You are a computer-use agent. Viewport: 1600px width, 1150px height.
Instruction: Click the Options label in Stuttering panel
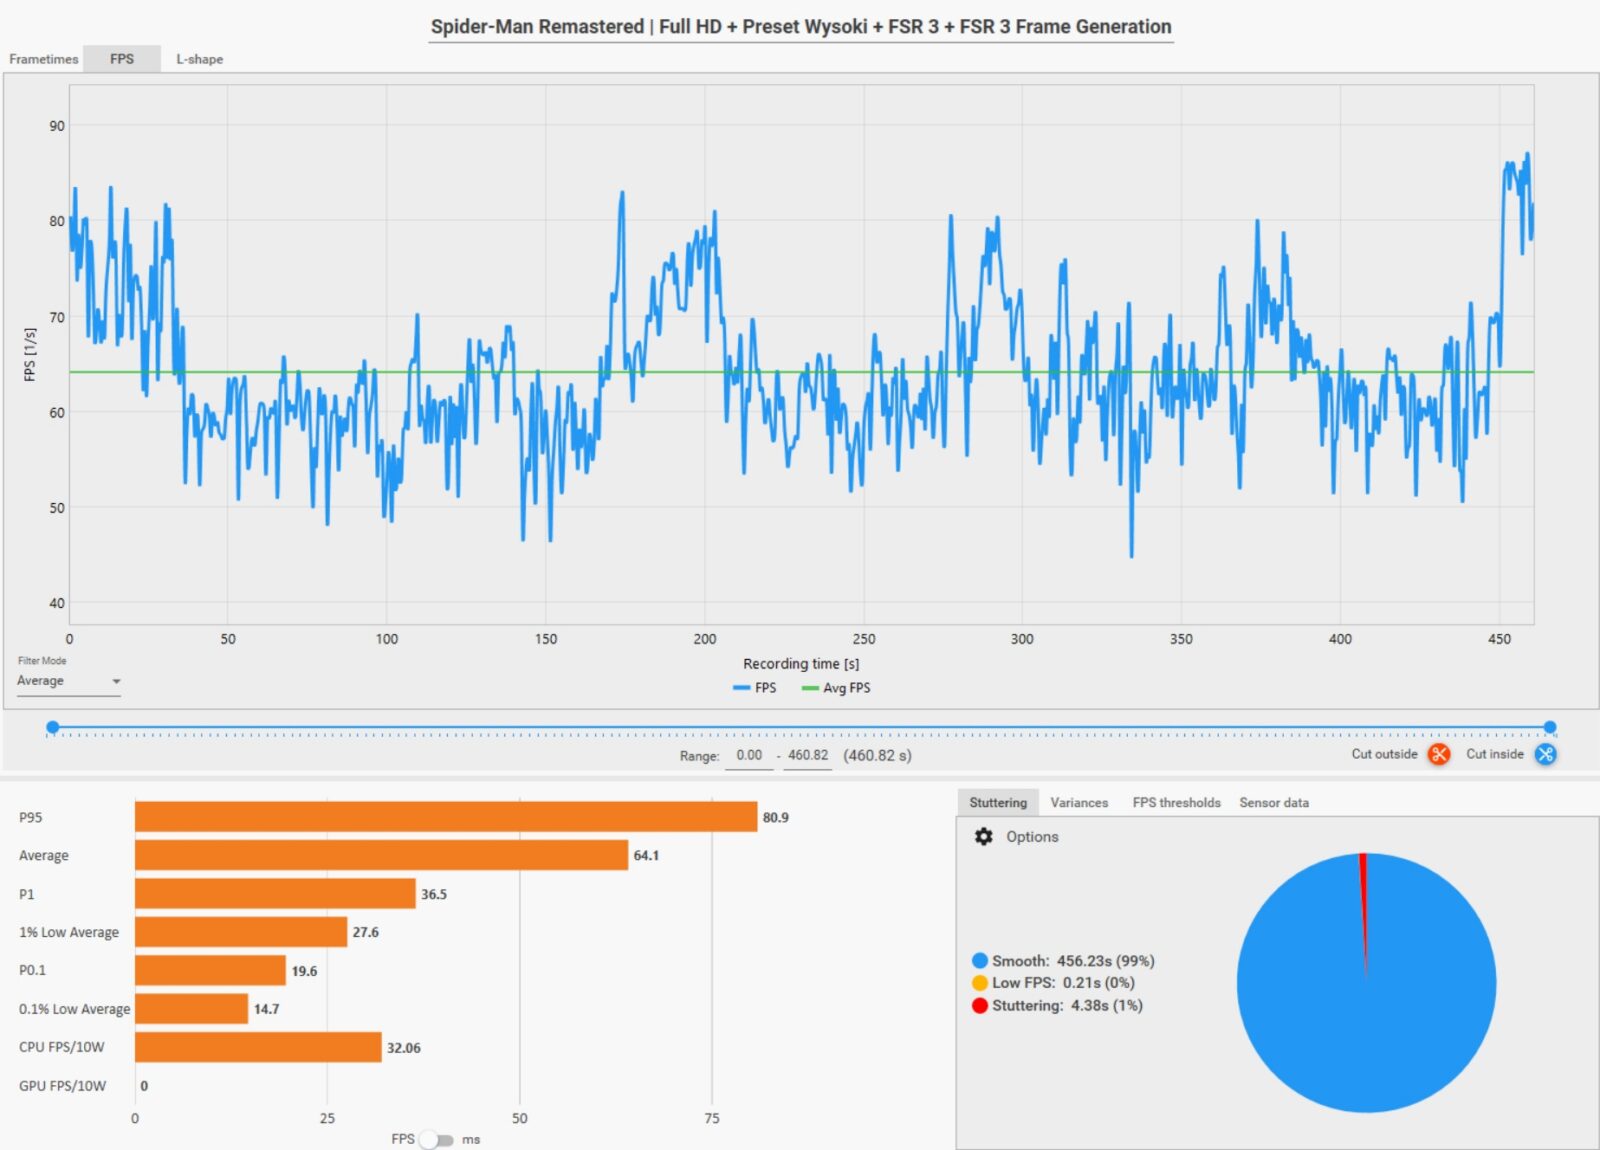pyautogui.click(x=1031, y=836)
